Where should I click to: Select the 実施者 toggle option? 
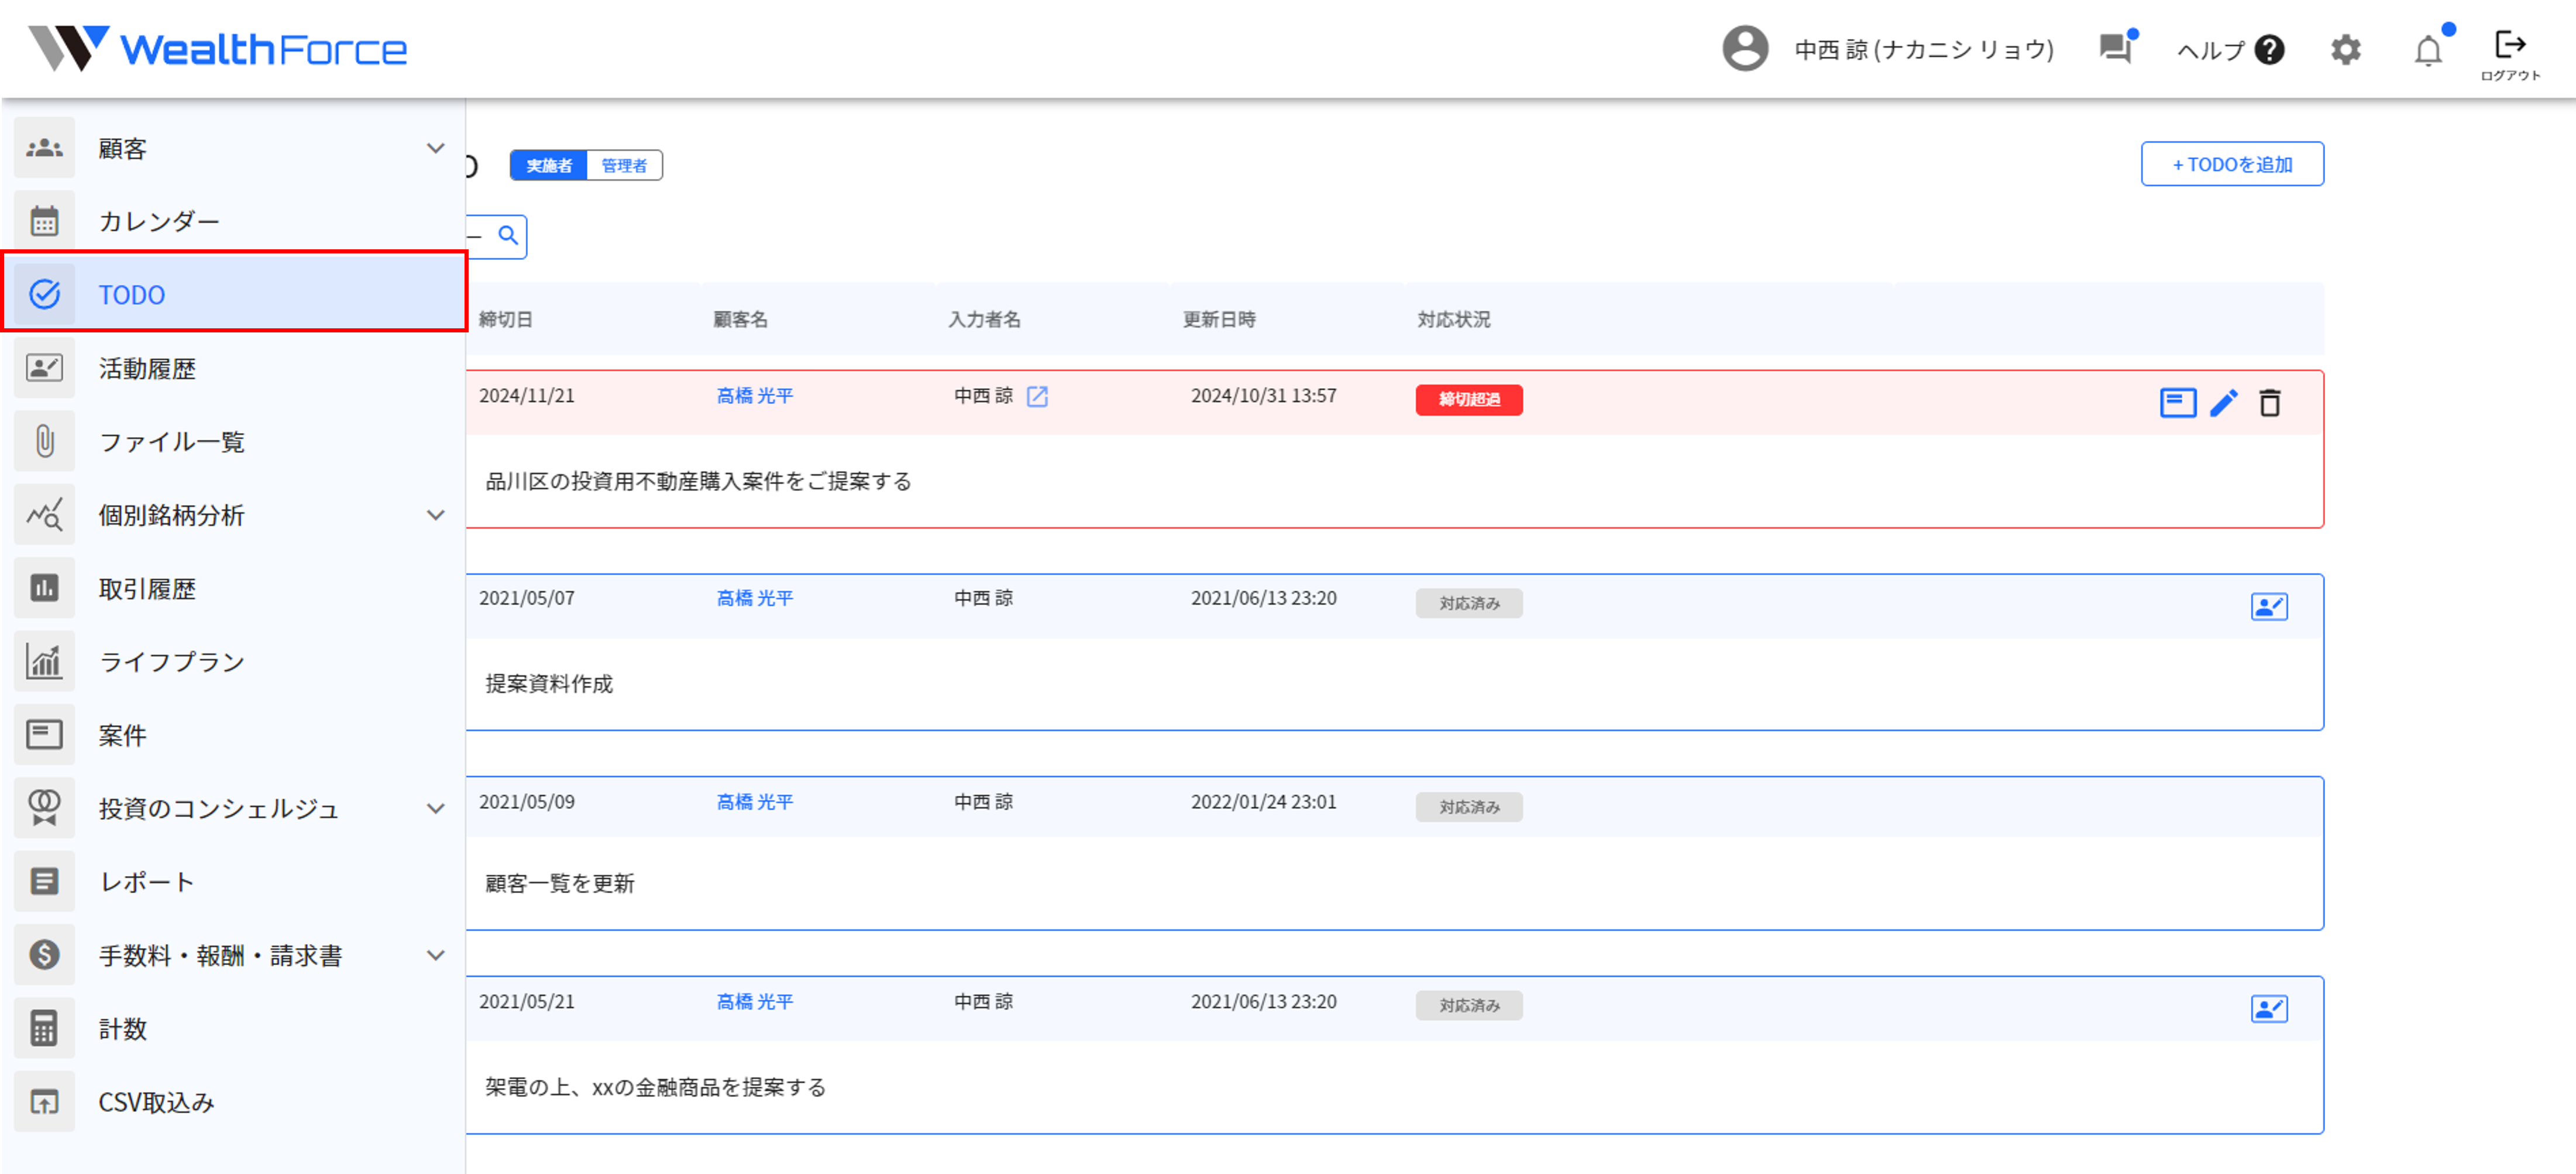(x=549, y=166)
